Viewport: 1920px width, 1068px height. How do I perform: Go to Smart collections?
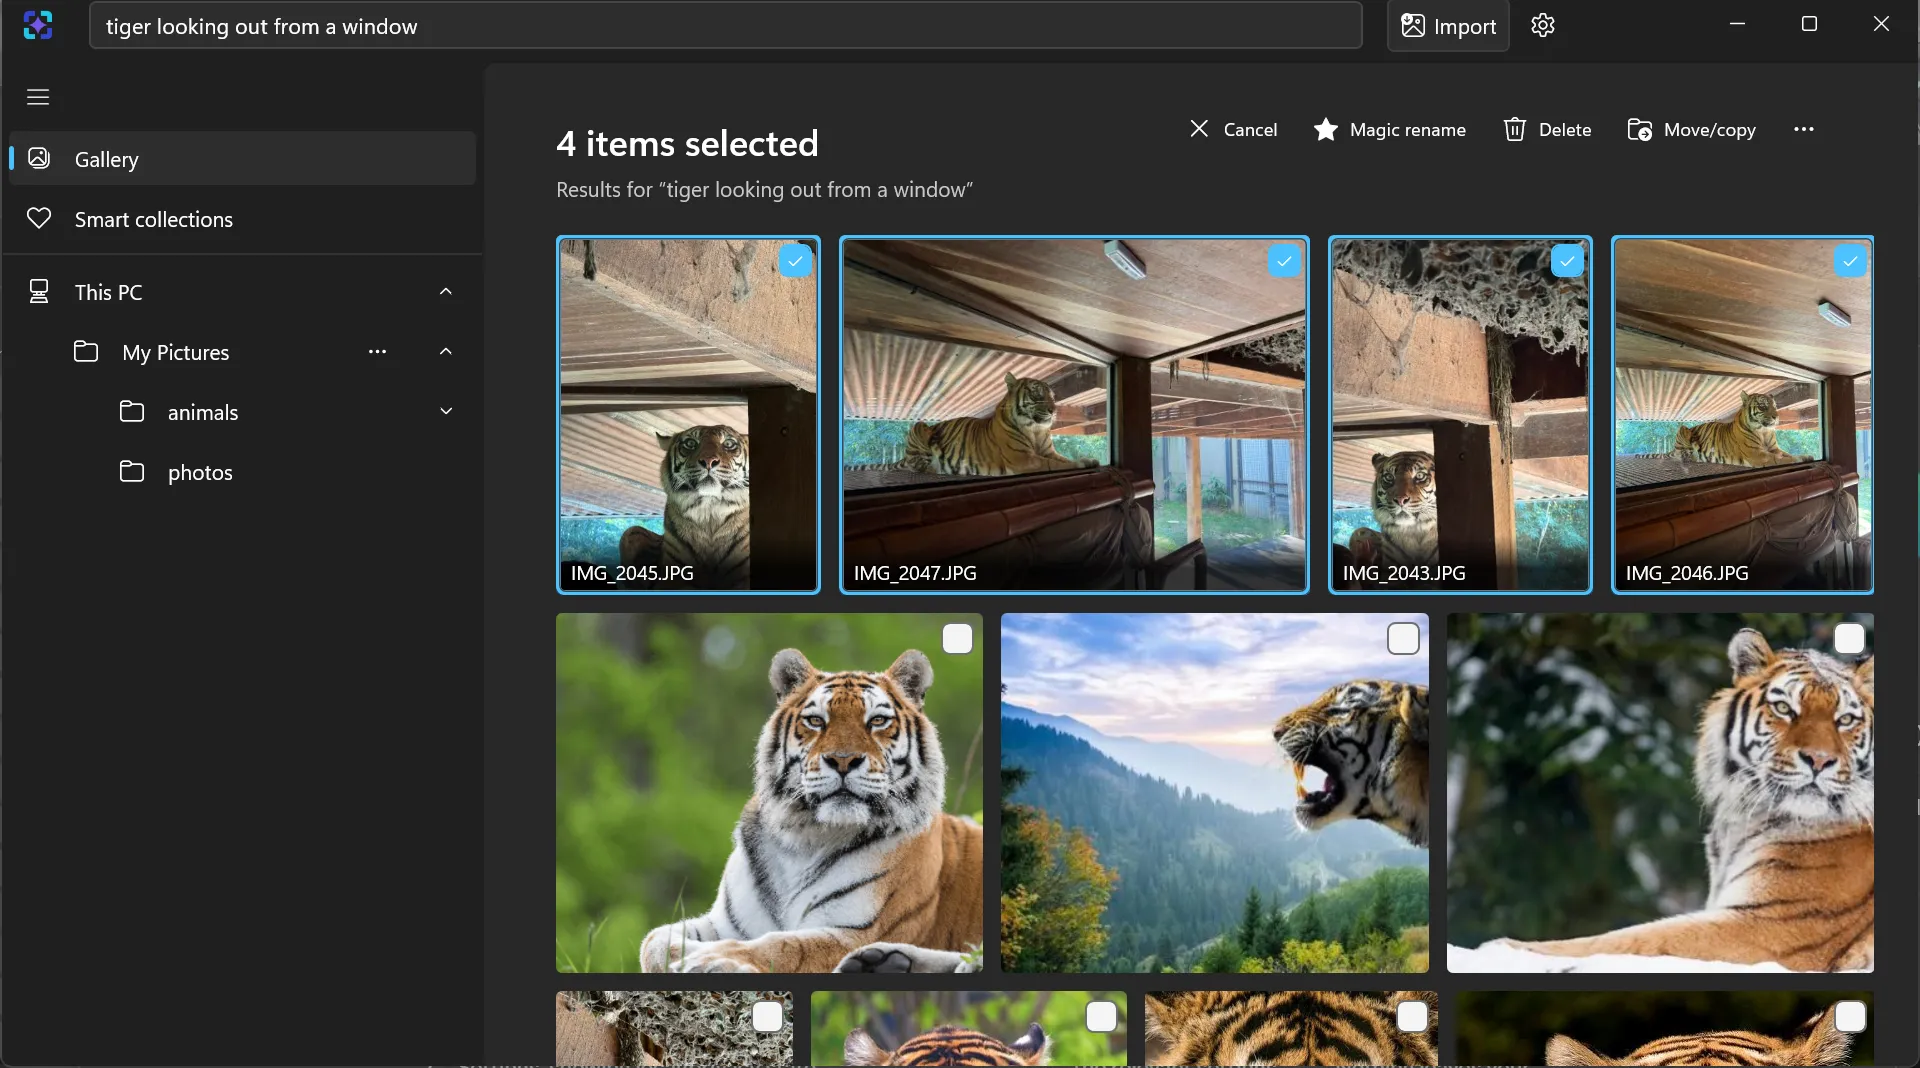[242, 218]
